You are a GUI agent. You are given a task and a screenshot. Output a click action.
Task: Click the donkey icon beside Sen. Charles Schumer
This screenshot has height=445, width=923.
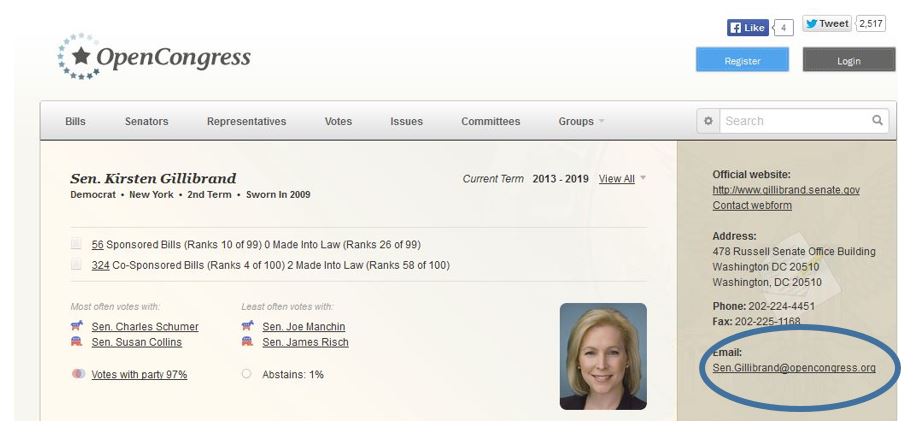77,326
